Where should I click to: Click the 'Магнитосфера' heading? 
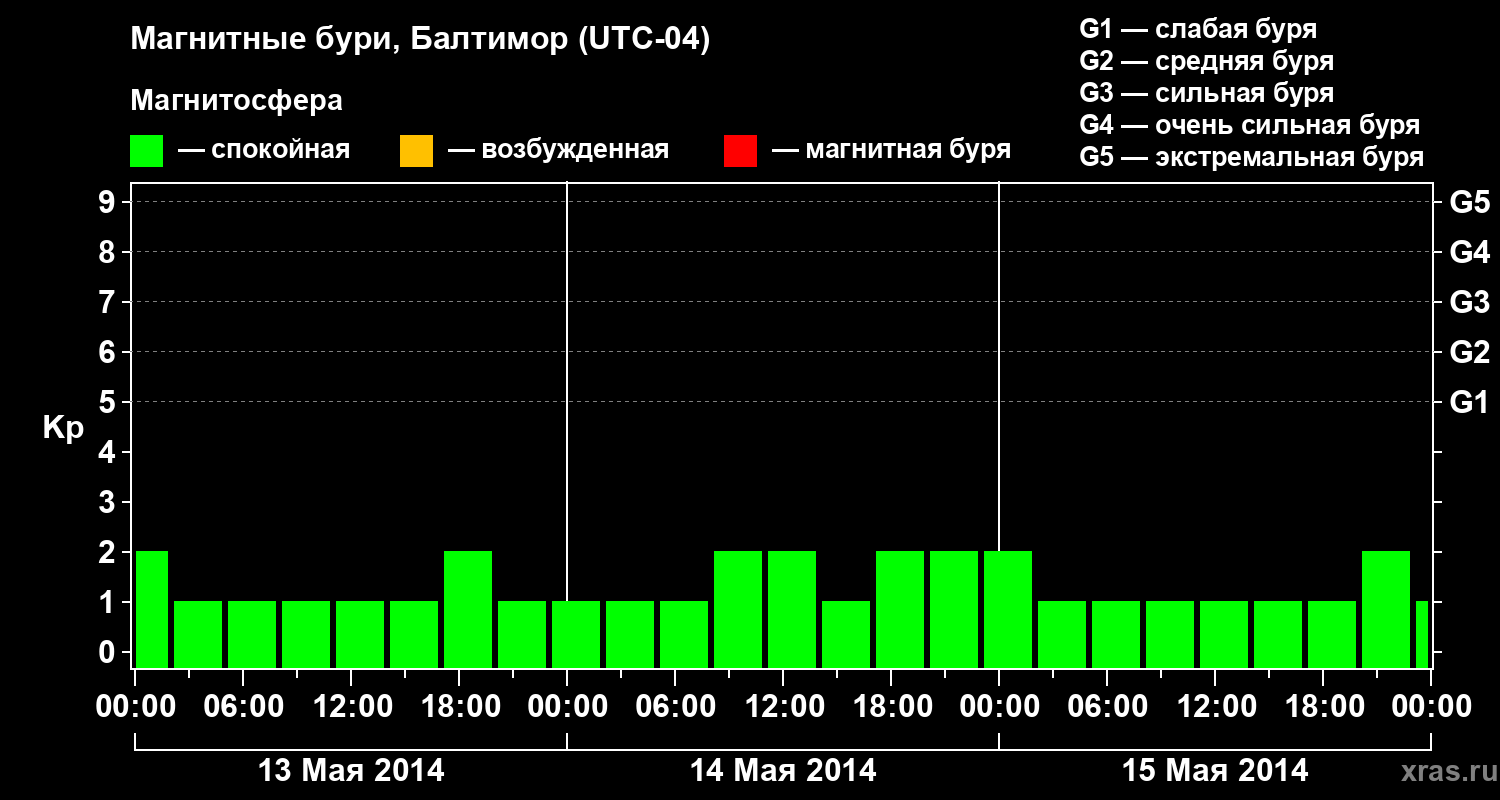[x=236, y=101]
